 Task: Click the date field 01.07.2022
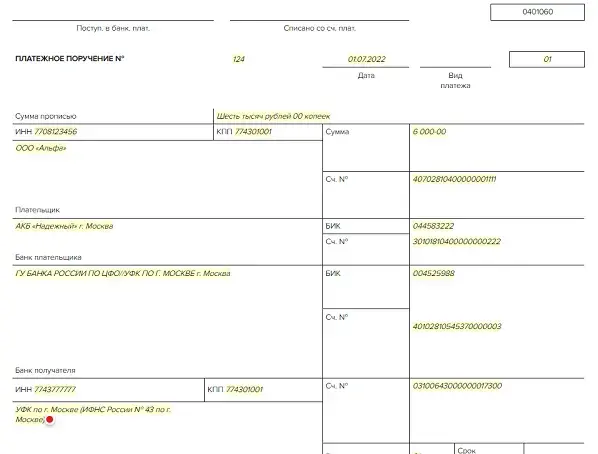pyautogui.click(x=367, y=59)
